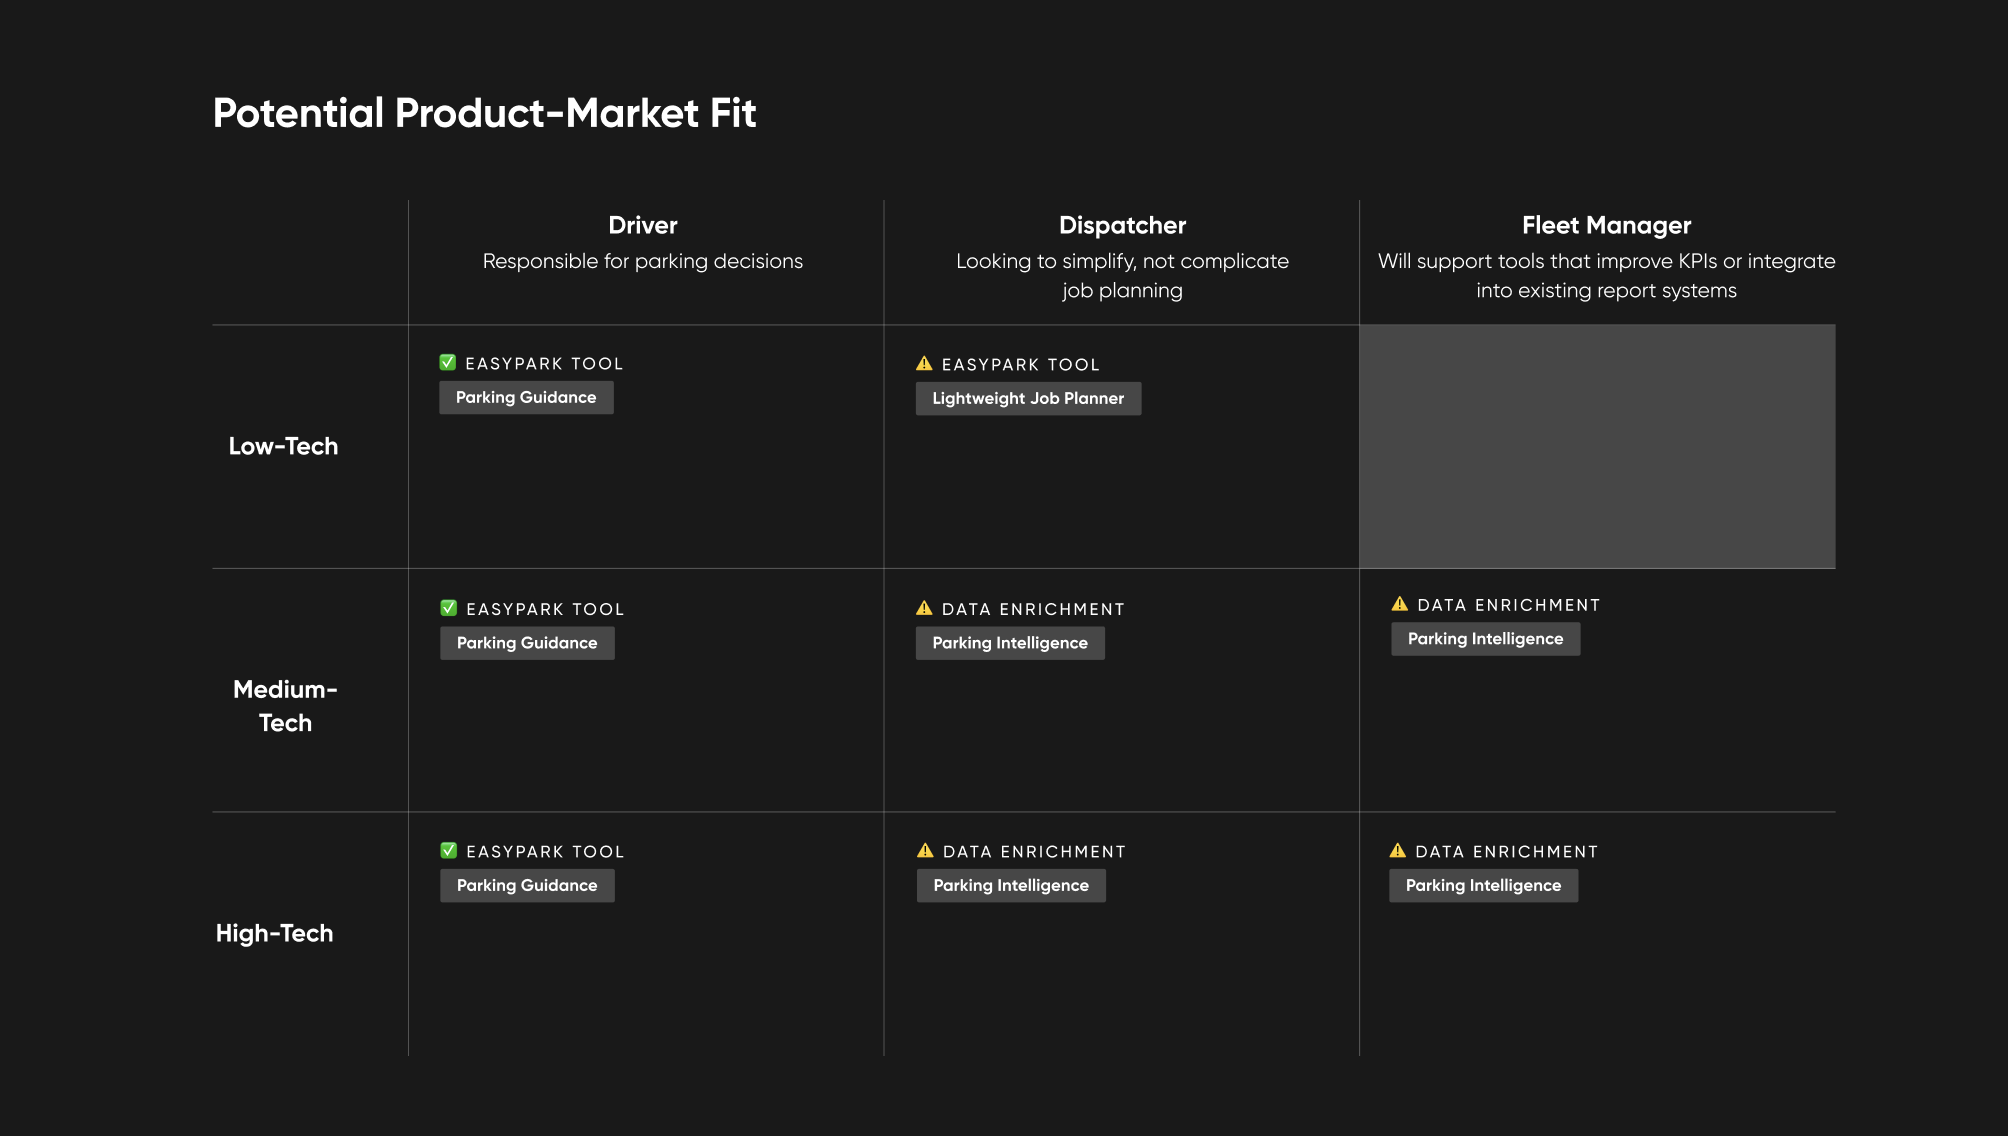The width and height of the screenshot is (2008, 1136).
Task: Click the Medium-Tech row label
Action: (285, 706)
